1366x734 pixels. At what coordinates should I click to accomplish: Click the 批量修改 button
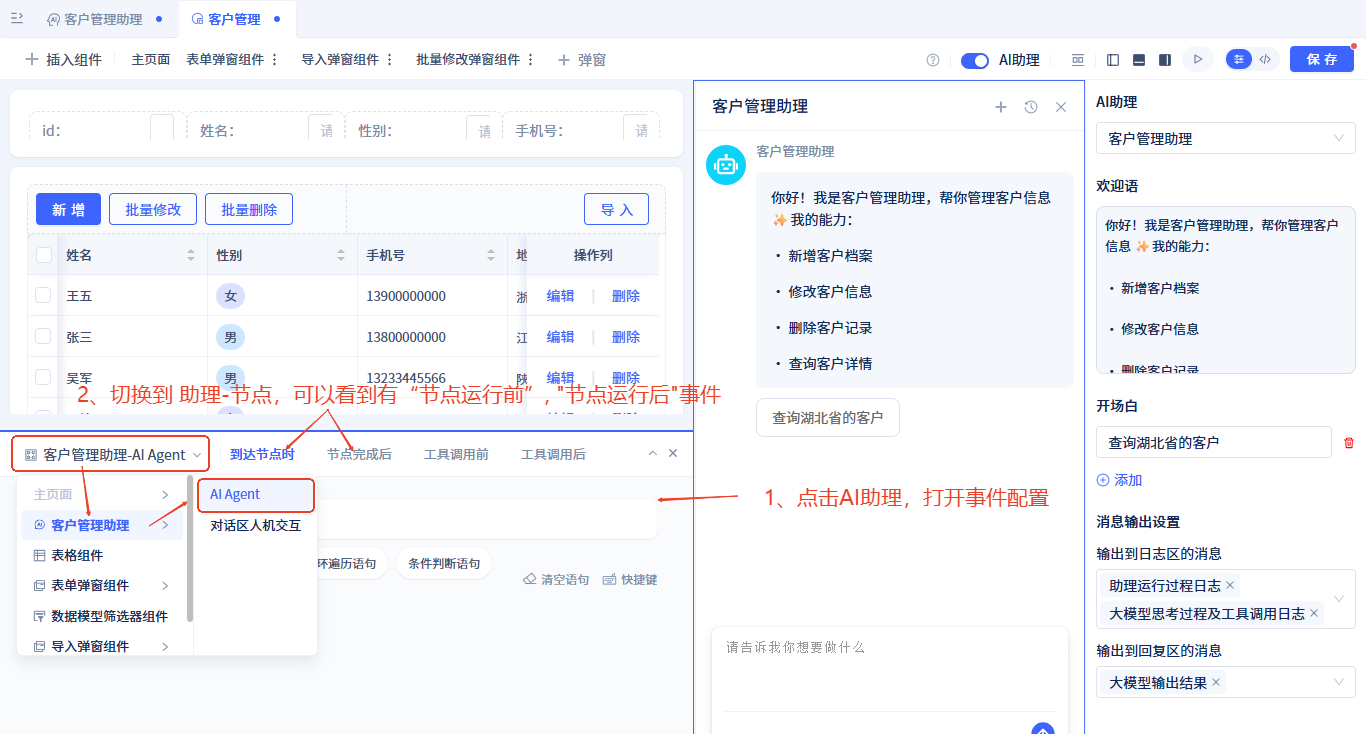click(153, 209)
